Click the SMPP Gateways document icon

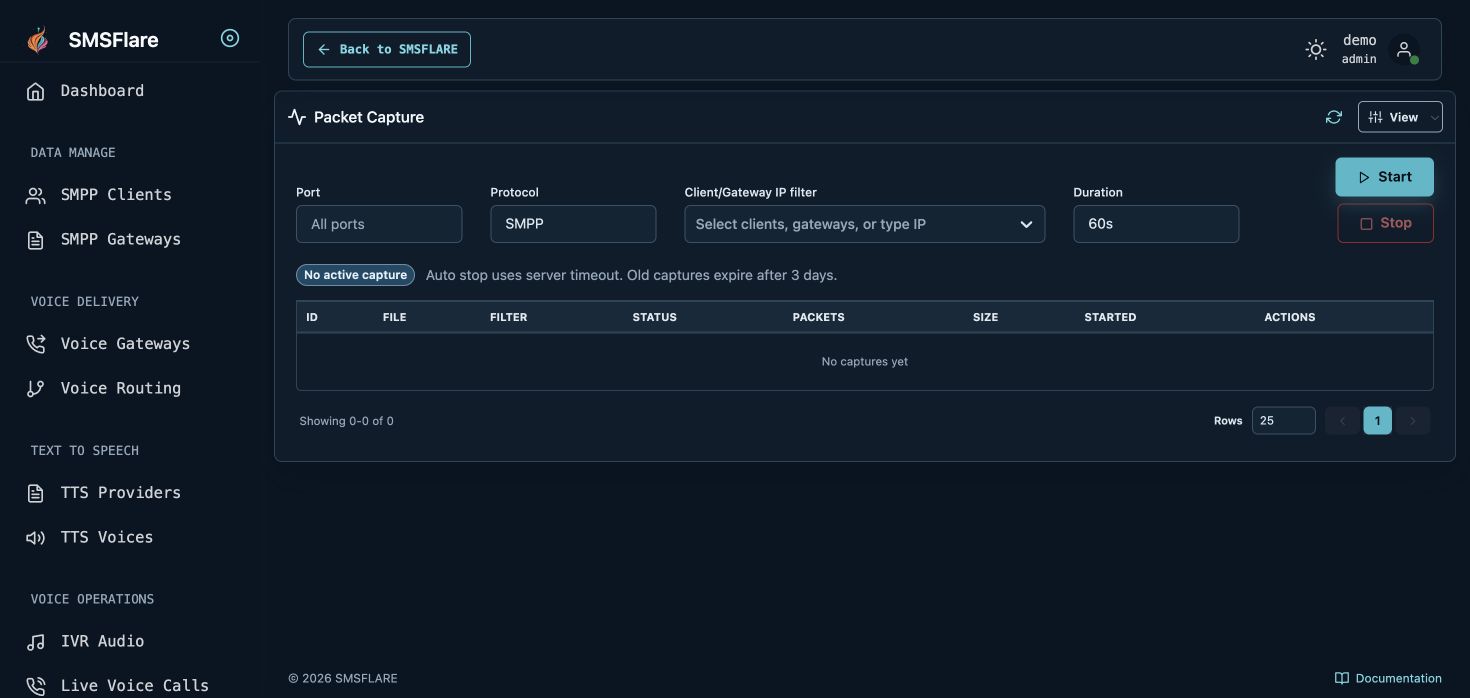pyautogui.click(x=36, y=240)
